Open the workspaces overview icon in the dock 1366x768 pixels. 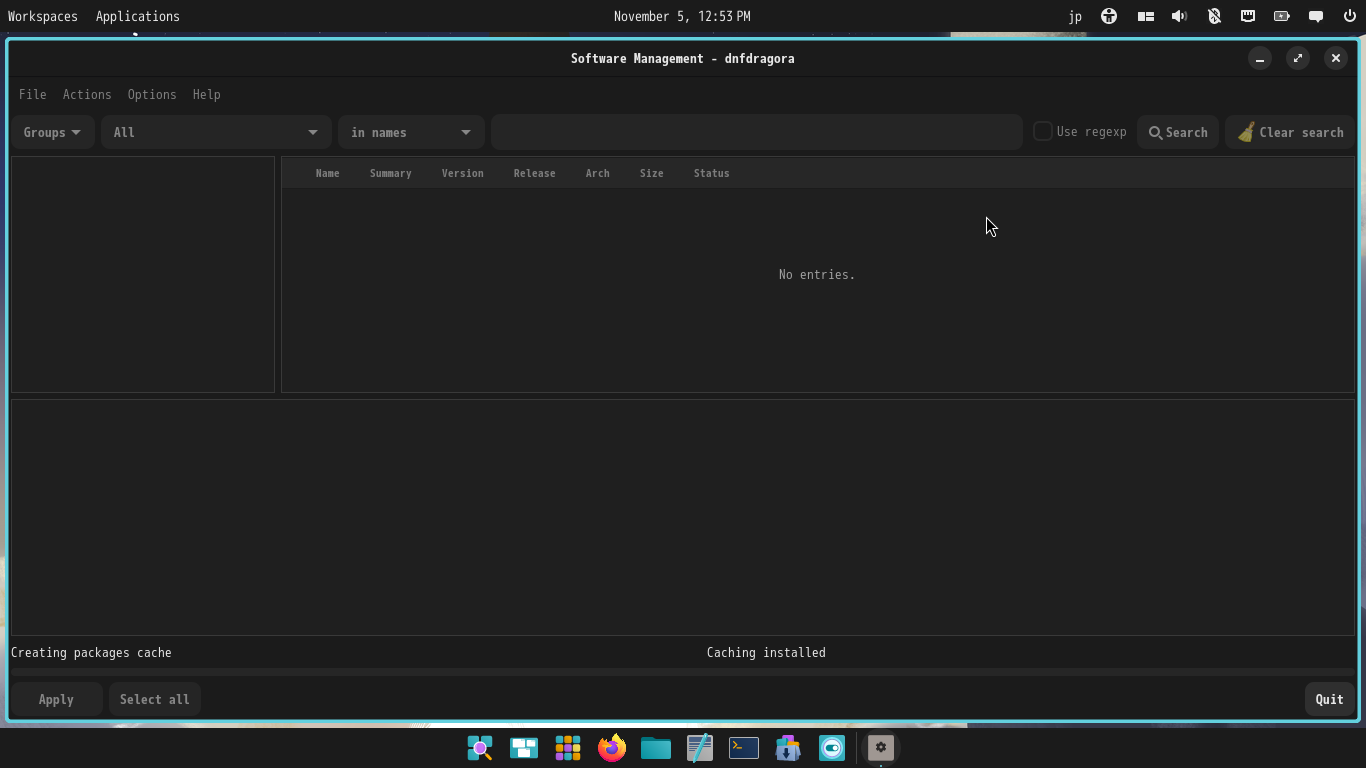[x=524, y=748]
